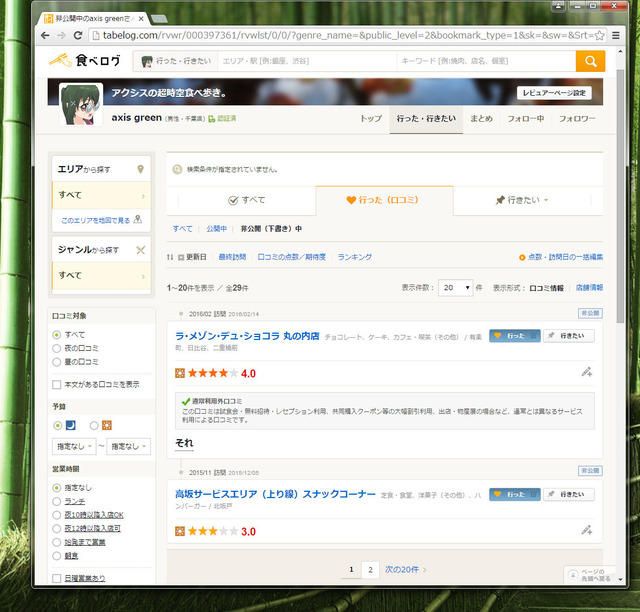Bookmark page with the star icon
640x612 pixels.
click(599, 36)
